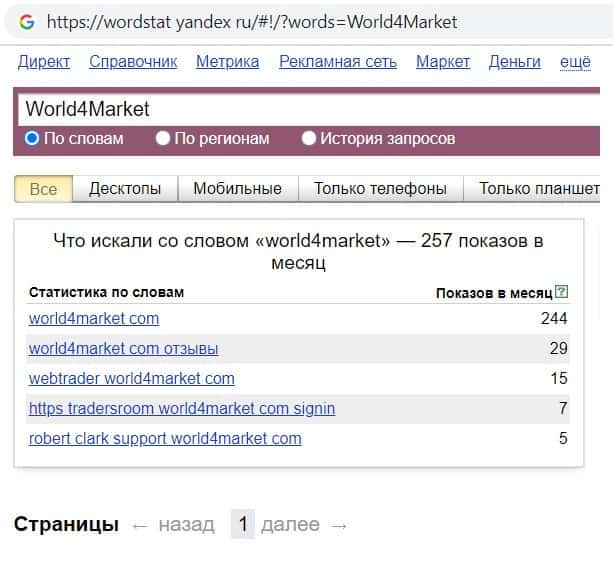Screen dimensions: 613x570
Task: Open the 'webtrader world4market com' query
Action: coord(131,378)
